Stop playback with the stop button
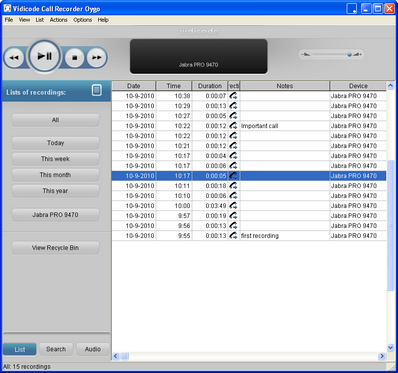The height and width of the screenshot is (373, 398). 74,58
